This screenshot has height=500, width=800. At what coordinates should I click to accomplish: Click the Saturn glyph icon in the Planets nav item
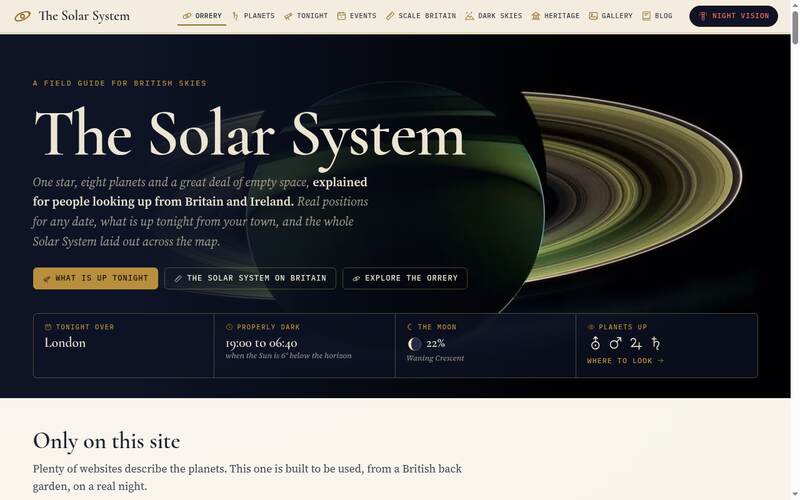pos(235,16)
